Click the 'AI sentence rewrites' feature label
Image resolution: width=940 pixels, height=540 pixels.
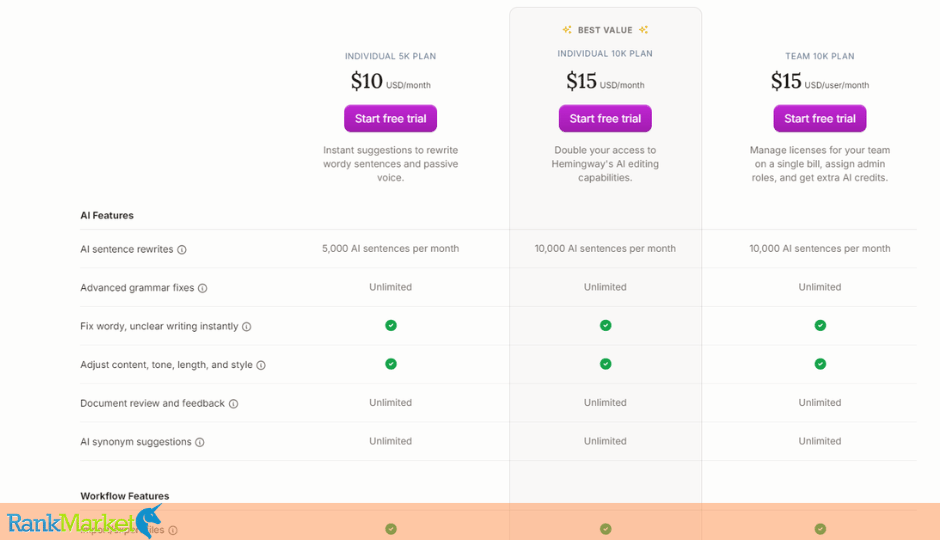point(126,249)
